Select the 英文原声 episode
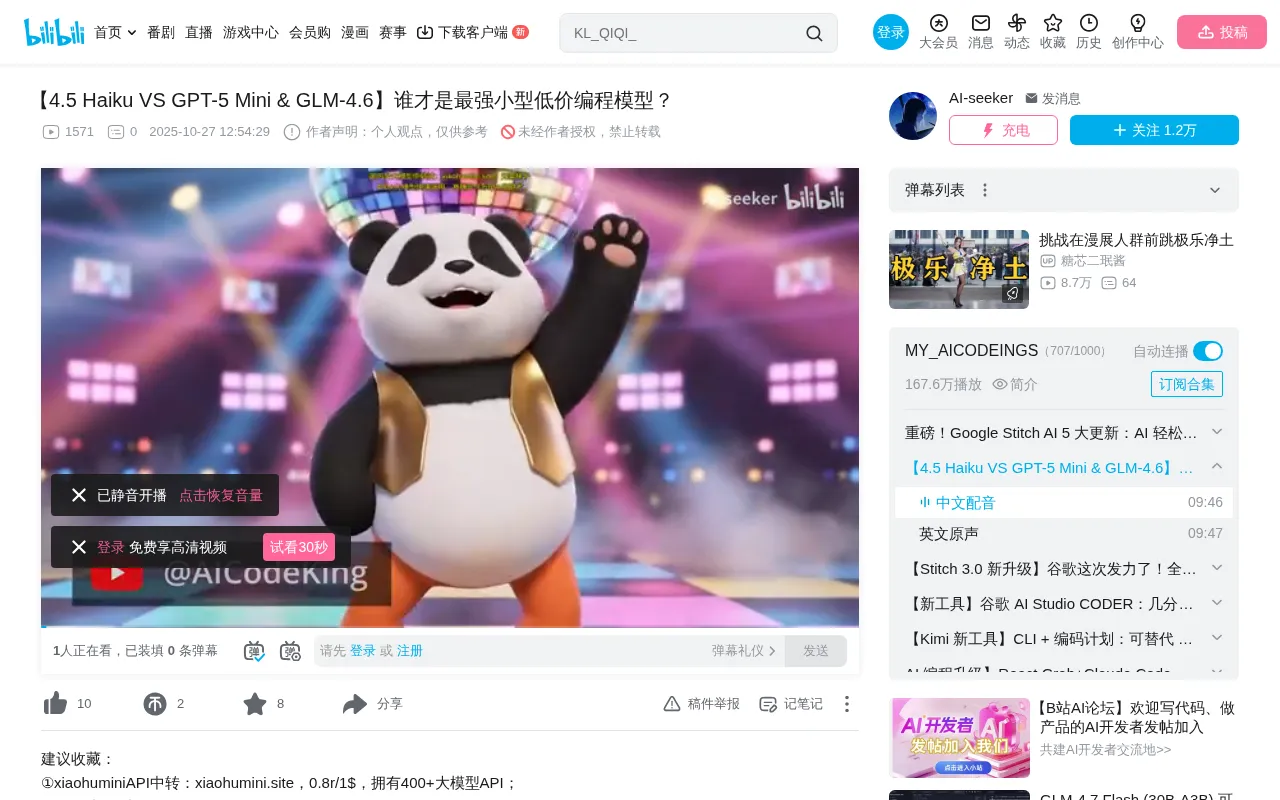1280x800 pixels. (1064, 534)
